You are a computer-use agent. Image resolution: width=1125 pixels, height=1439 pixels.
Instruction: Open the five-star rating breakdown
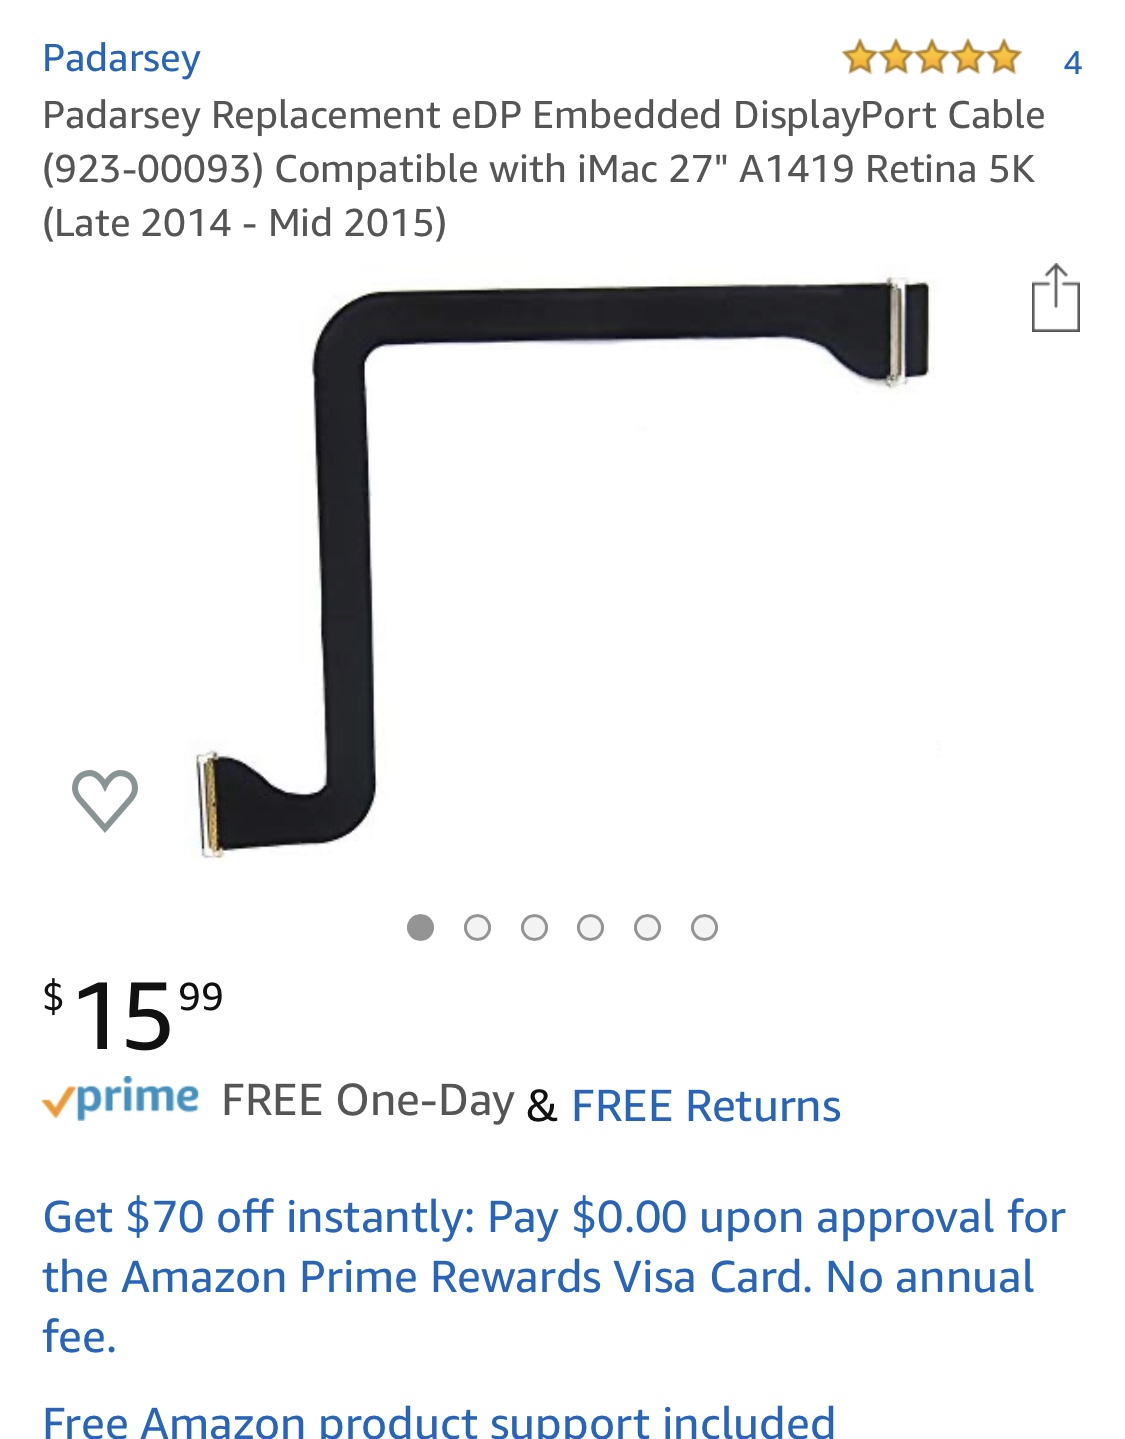click(931, 59)
